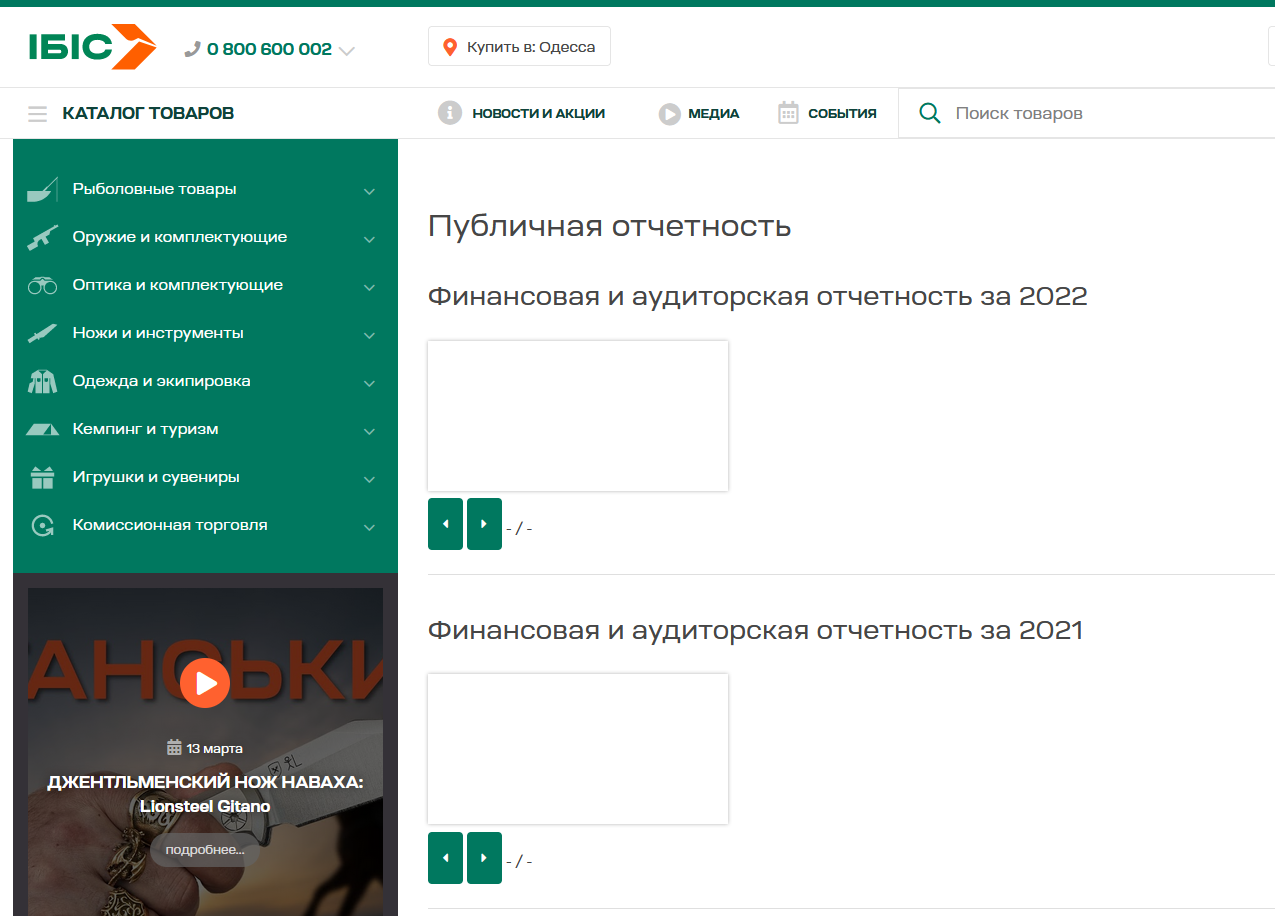Screen dimensions: 1275x916
Task: Click the tent camping icon
Action: (43, 430)
